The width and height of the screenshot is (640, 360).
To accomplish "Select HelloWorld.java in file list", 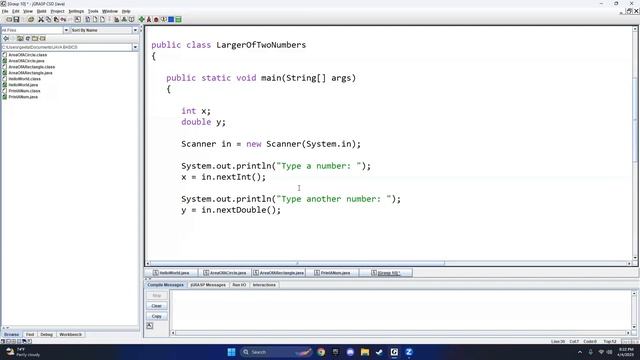I will 23,85.
